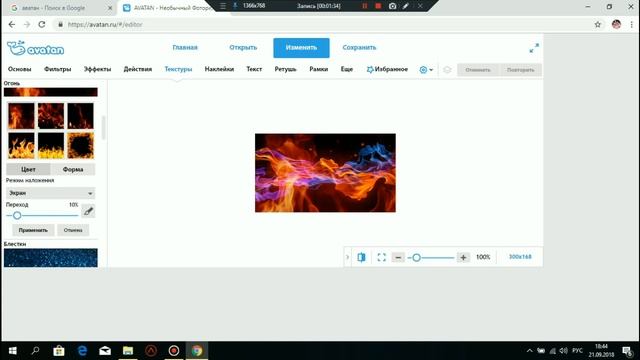Click the Огонь fire category banner
This screenshot has width=640, height=360.
(51, 92)
